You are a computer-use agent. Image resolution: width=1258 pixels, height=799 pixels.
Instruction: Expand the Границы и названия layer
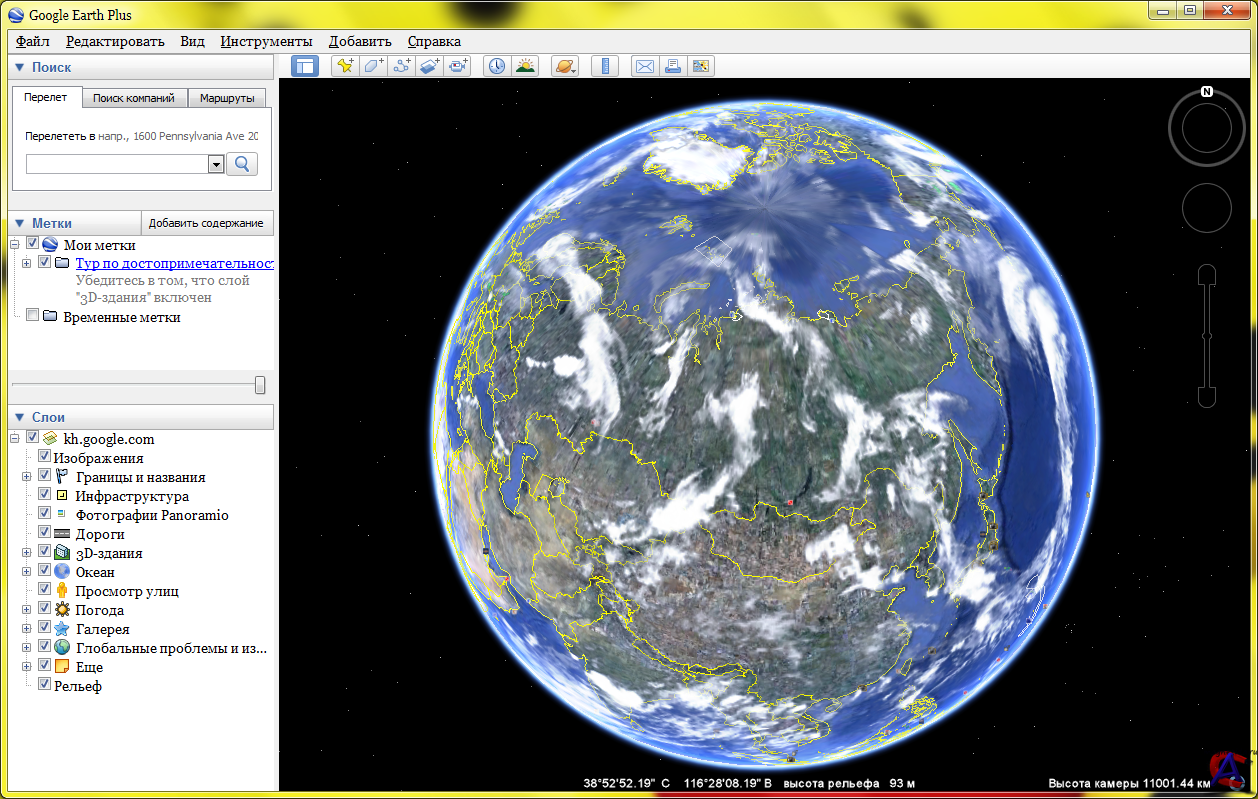(x=27, y=477)
